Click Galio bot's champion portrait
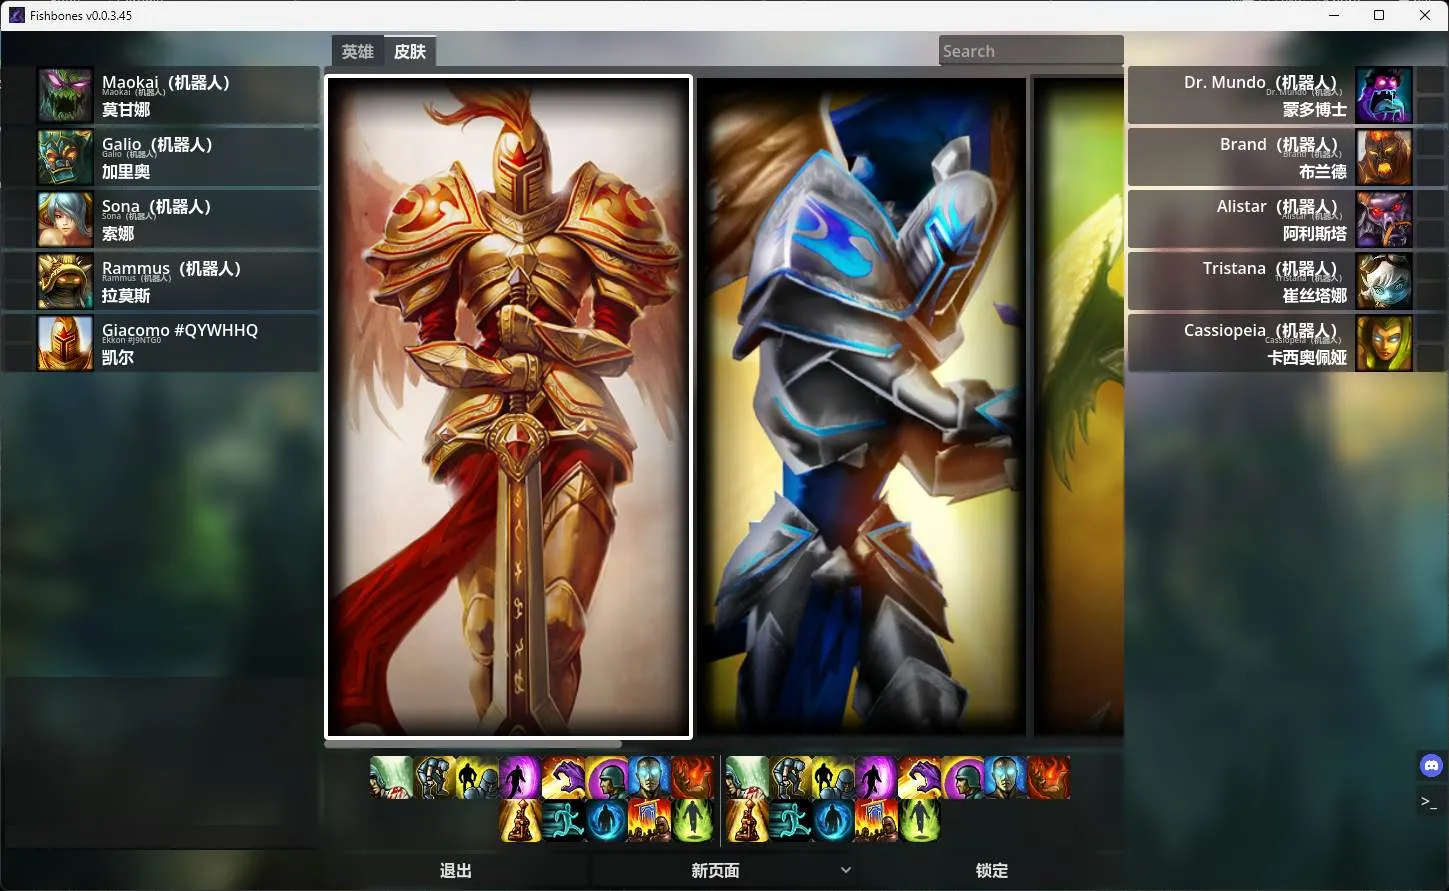This screenshot has width=1449, height=891. 65,157
